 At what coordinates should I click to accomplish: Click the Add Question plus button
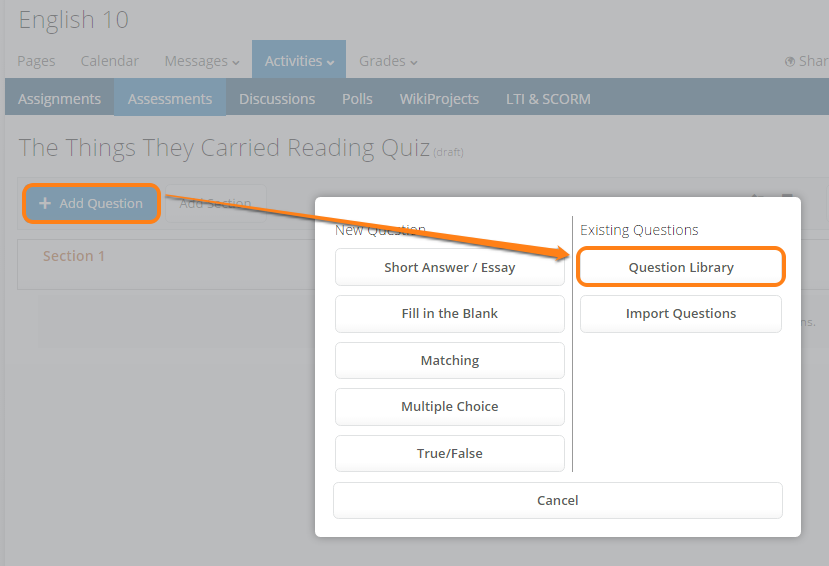click(x=91, y=203)
